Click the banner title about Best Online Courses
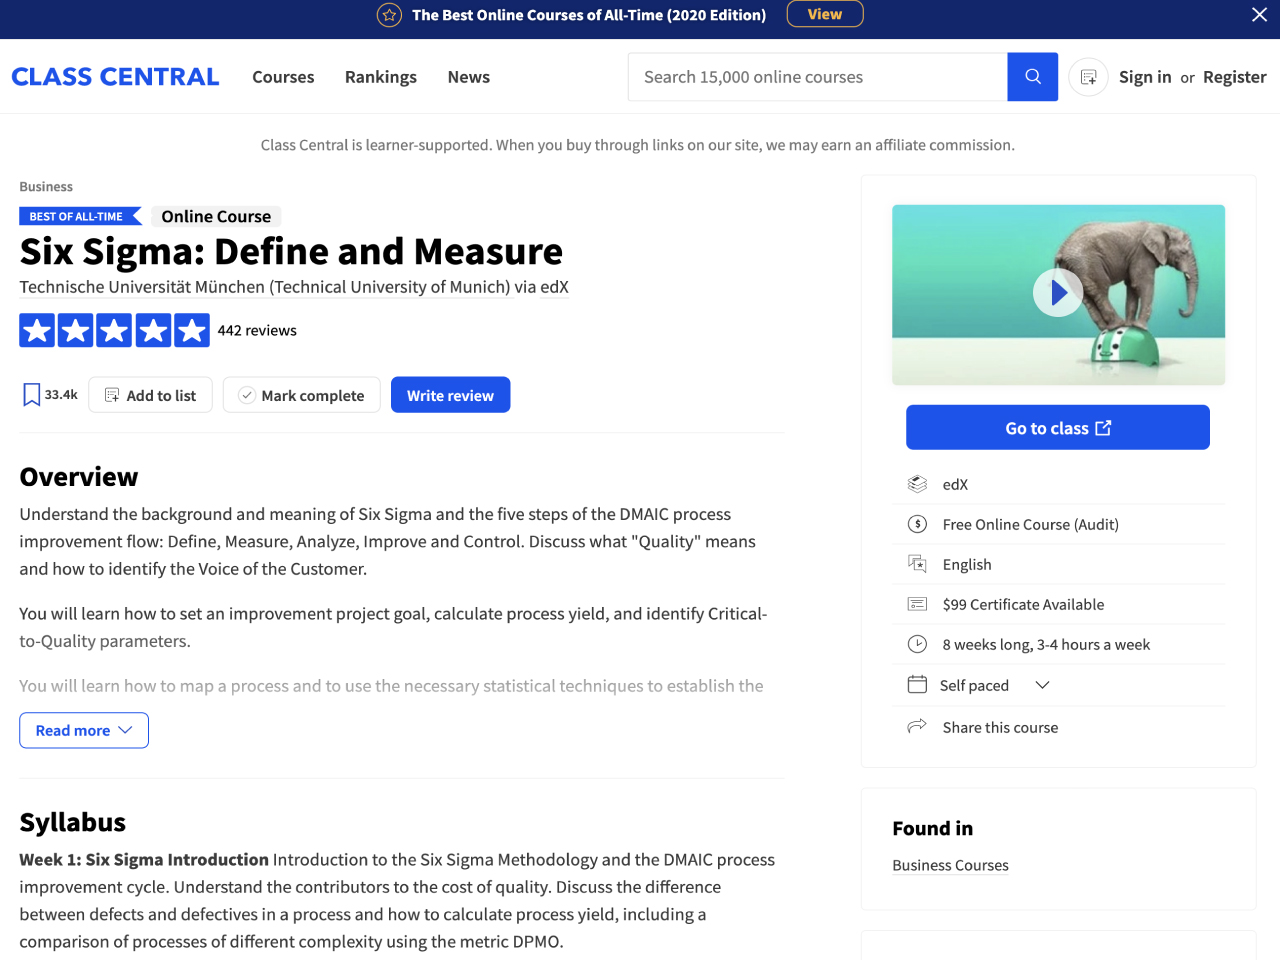Image resolution: width=1280 pixels, height=960 pixels. (589, 15)
